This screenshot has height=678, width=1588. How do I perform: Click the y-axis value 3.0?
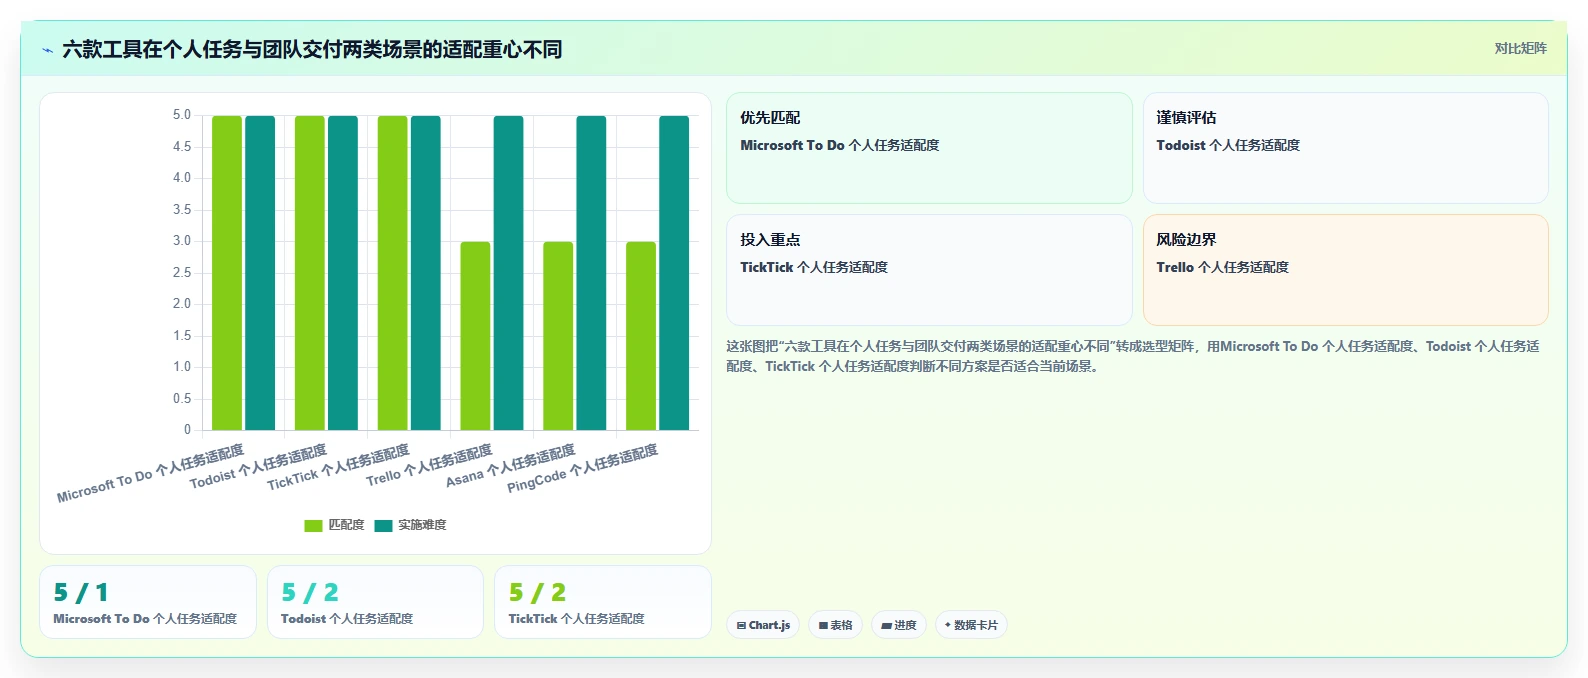point(181,241)
